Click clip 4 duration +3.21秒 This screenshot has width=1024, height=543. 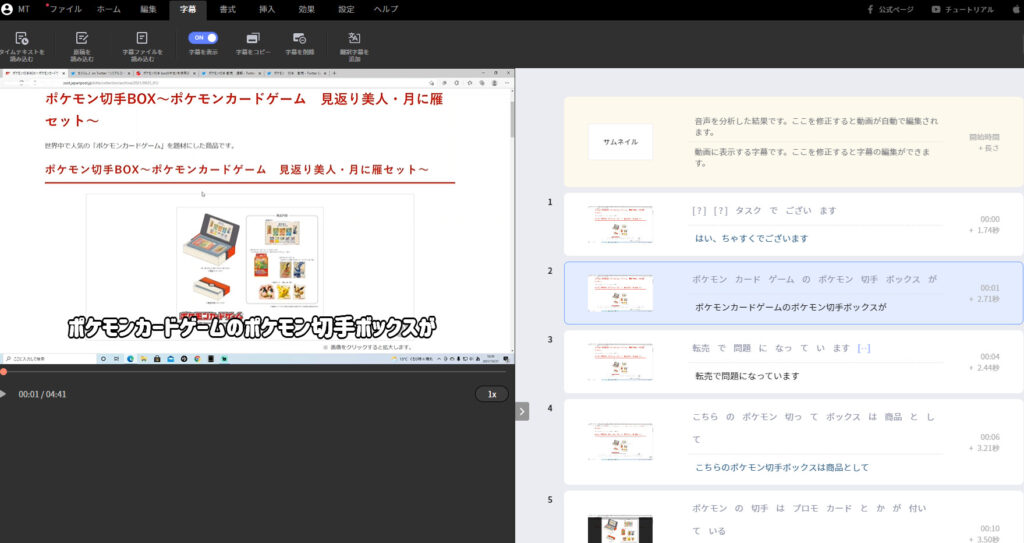point(984,448)
